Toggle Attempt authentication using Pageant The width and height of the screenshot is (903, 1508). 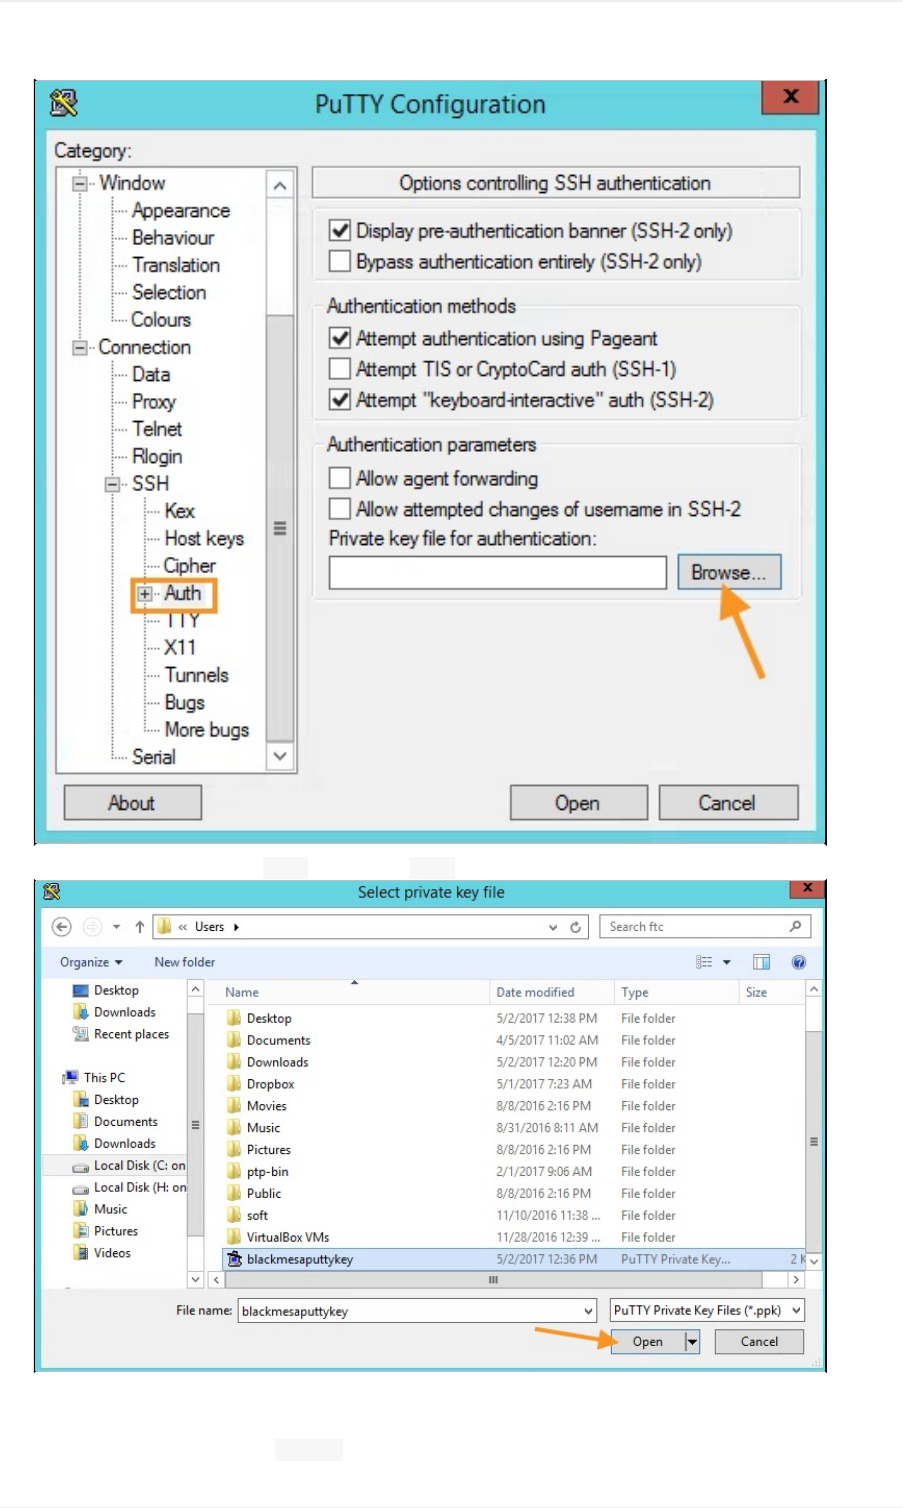pyautogui.click(x=340, y=338)
